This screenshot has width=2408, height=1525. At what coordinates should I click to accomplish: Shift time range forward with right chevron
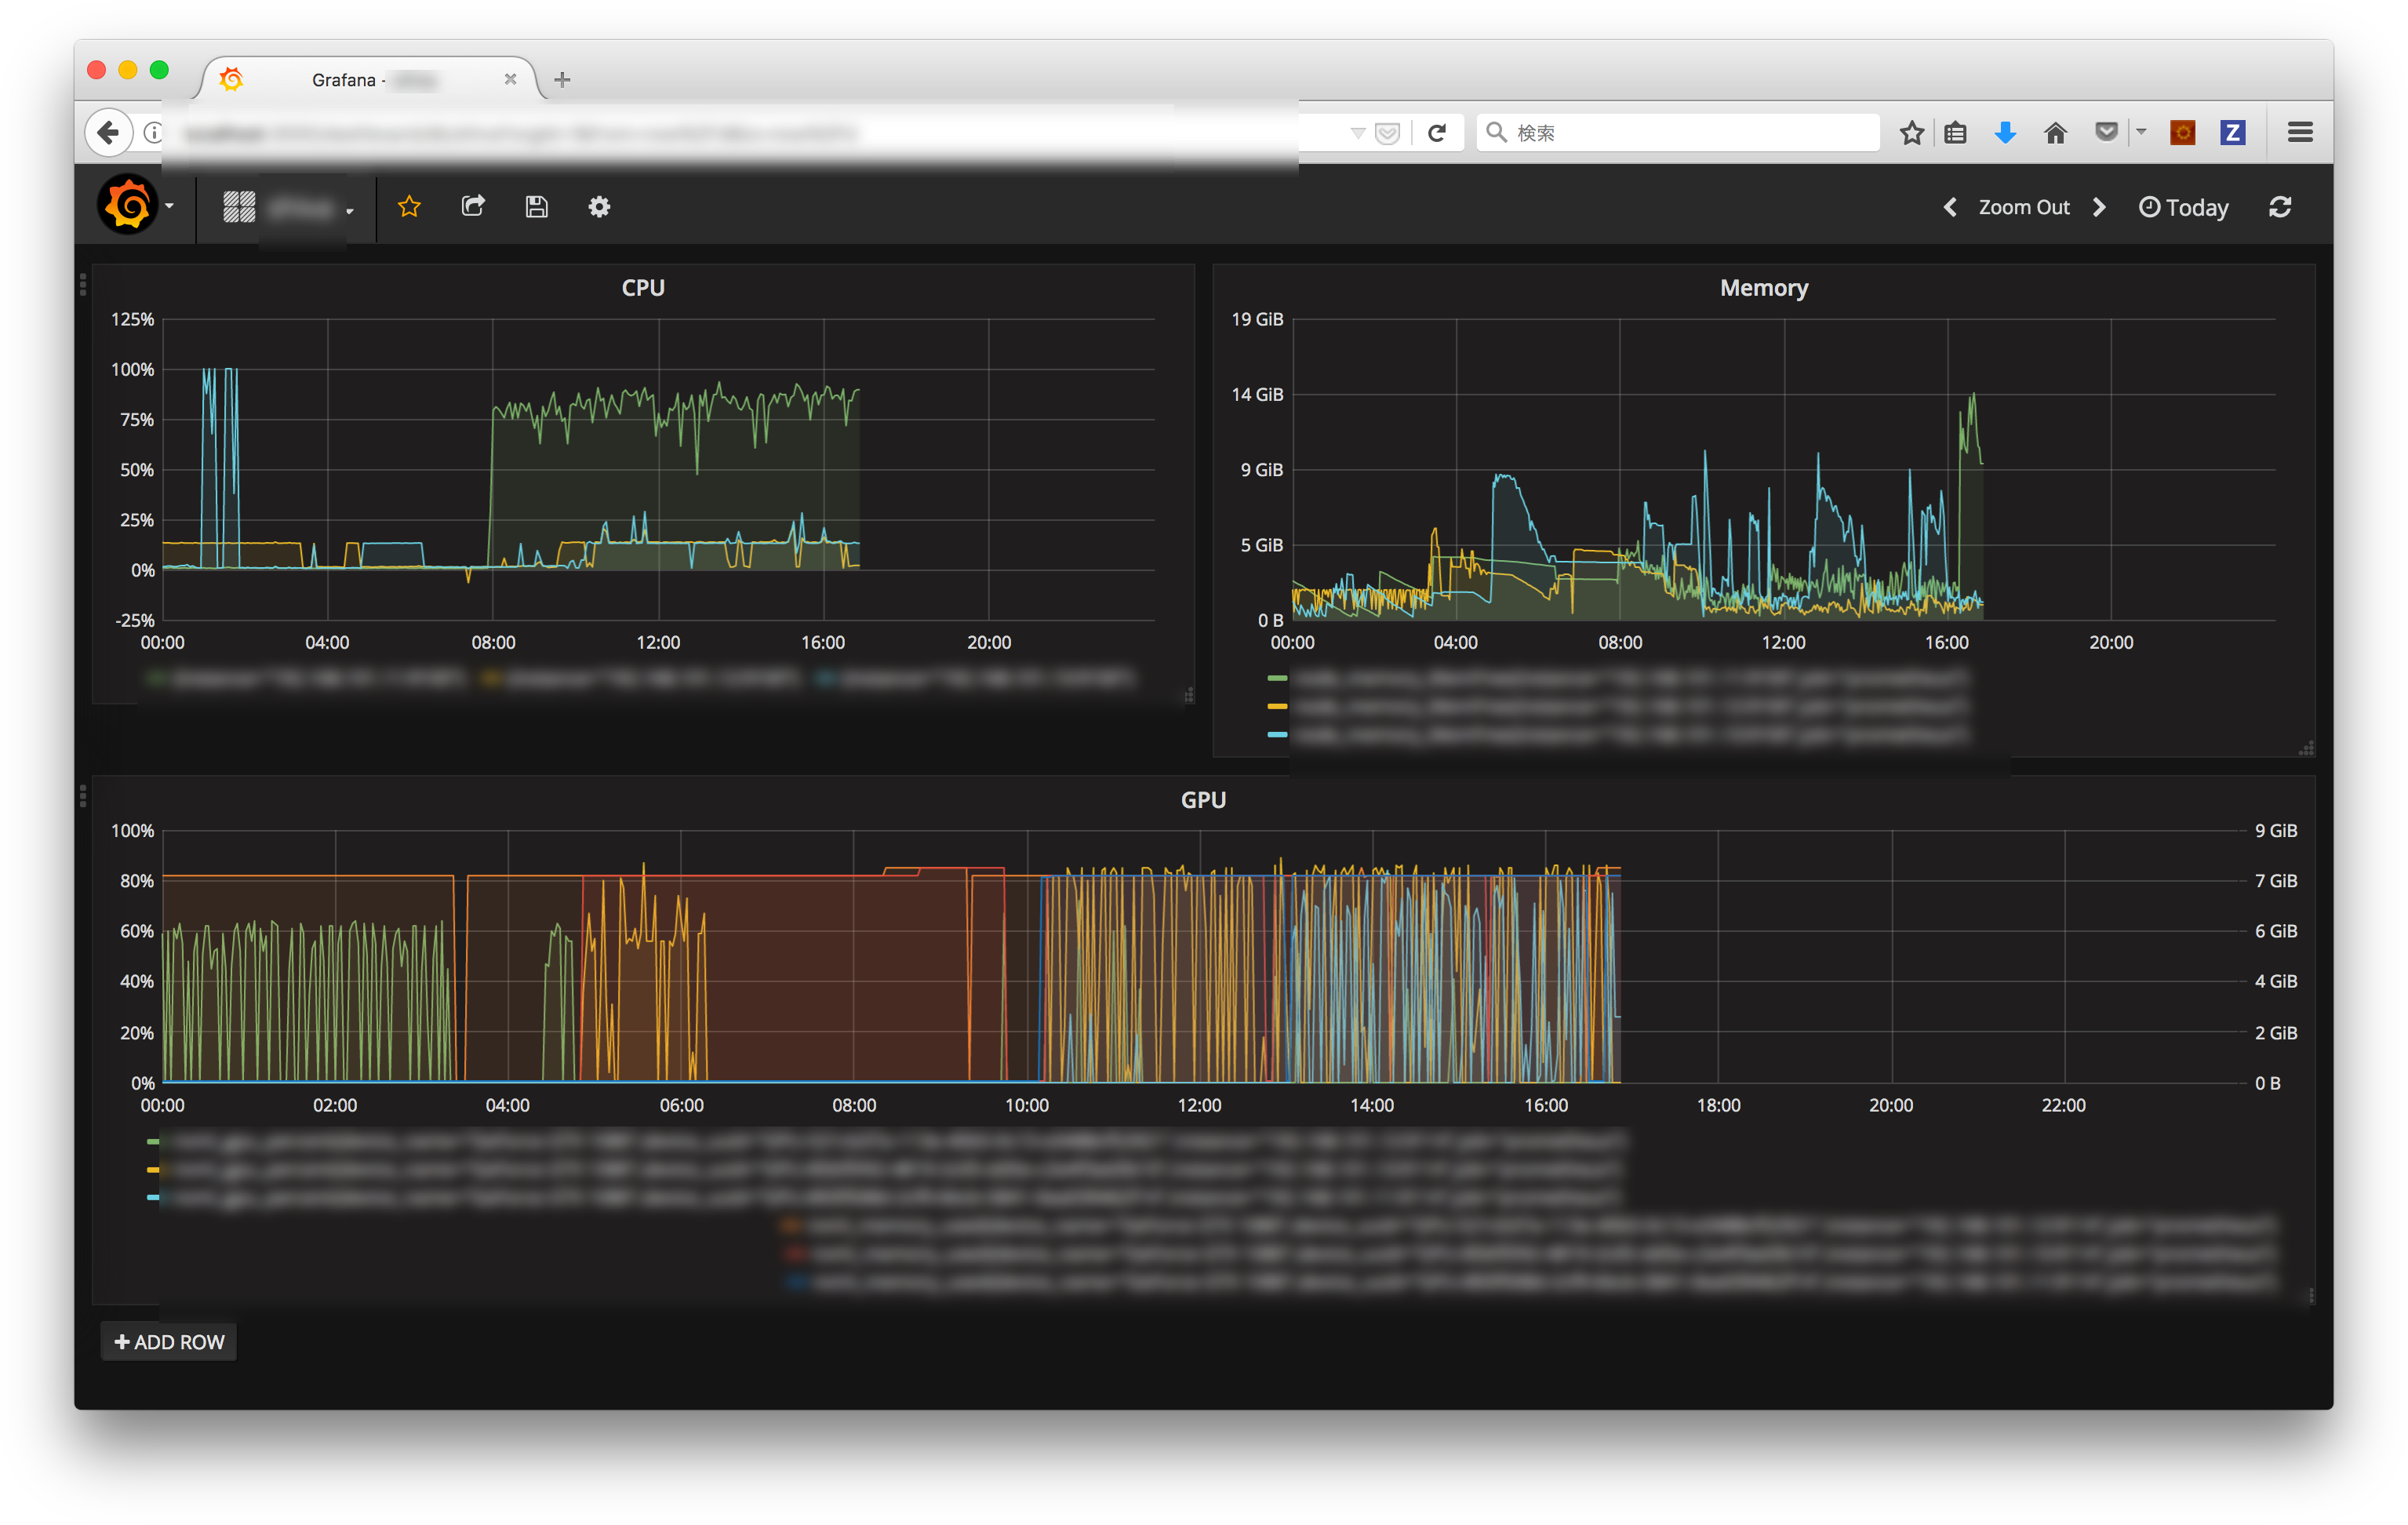coord(2099,207)
